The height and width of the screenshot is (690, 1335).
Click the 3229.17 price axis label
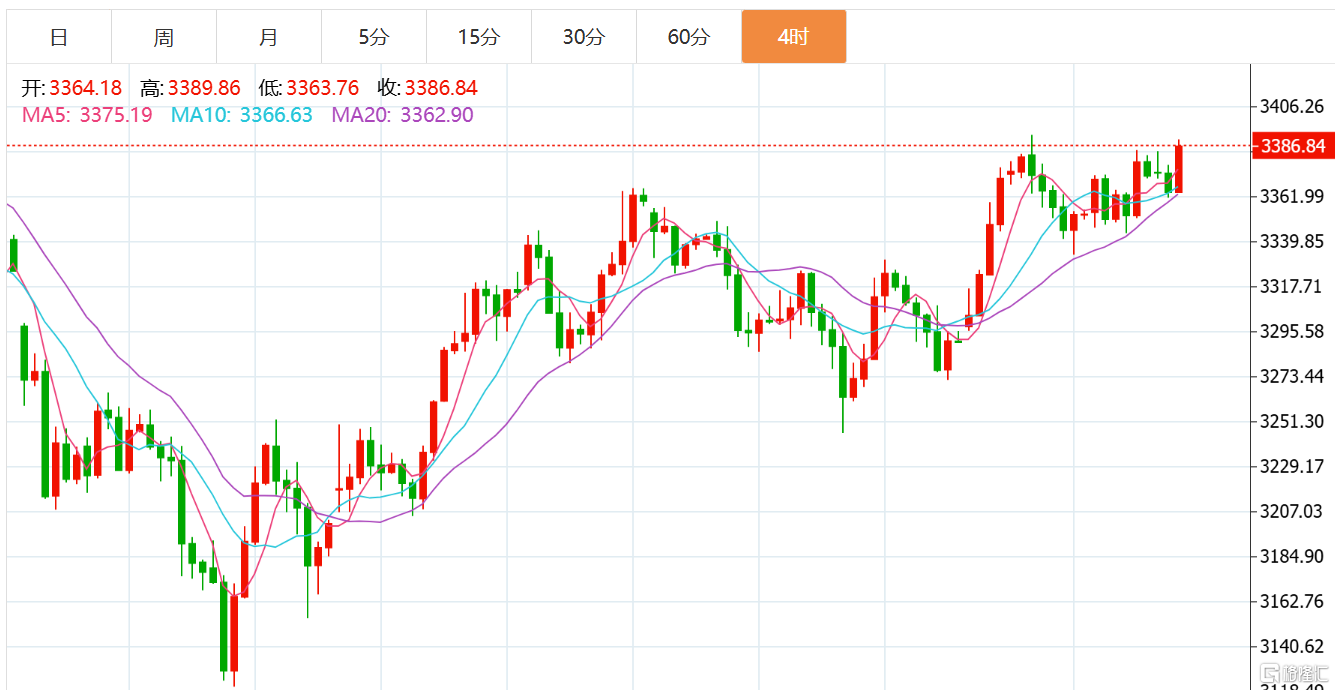tap(1294, 466)
